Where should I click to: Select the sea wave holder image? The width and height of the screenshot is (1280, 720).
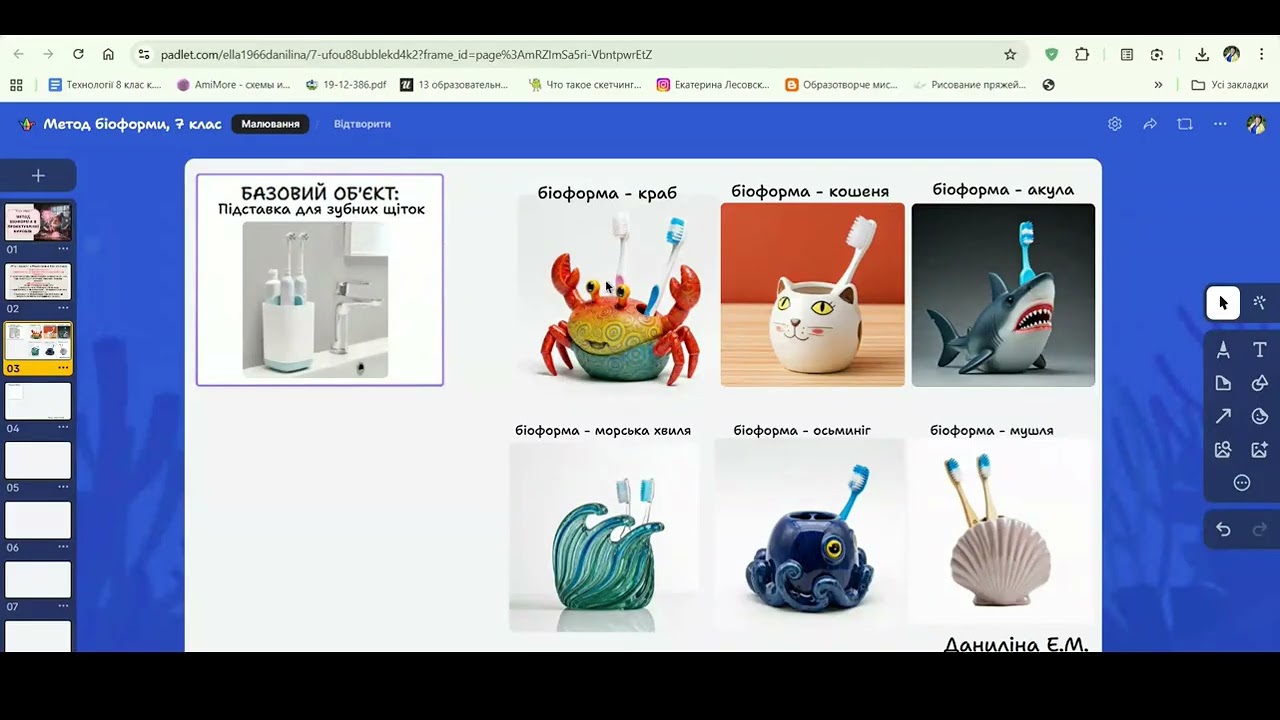pyautogui.click(x=603, y=537)
